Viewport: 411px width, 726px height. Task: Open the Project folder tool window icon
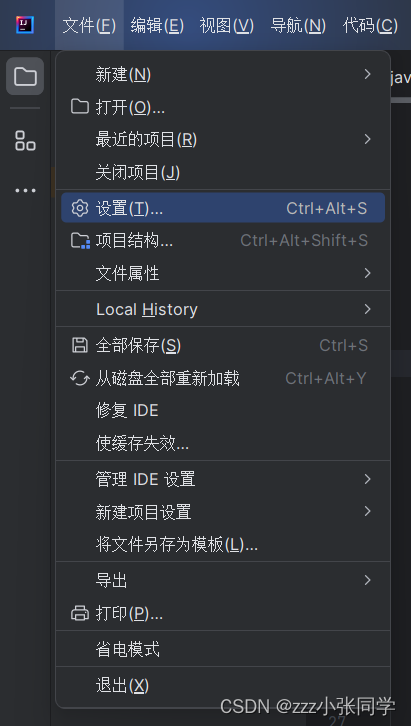(x=25, y=76)
